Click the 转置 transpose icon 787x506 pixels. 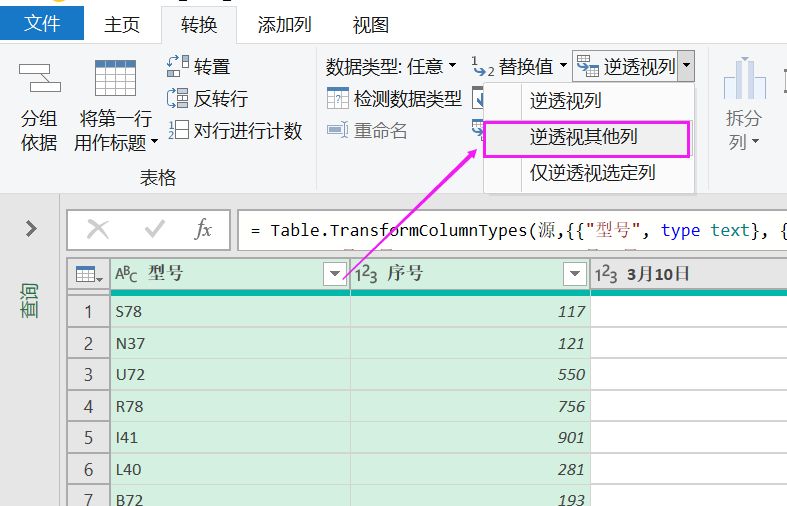(x=178, y=66)
